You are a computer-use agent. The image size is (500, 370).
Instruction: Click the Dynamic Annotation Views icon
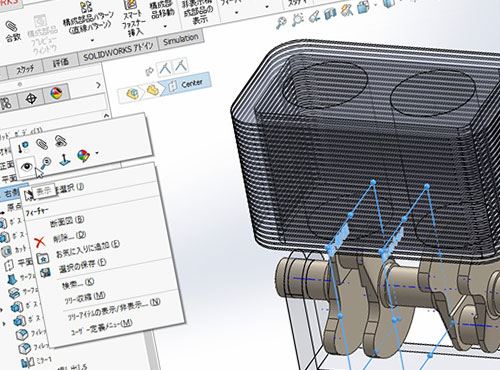pyautogui.click(x=347, y=10)
